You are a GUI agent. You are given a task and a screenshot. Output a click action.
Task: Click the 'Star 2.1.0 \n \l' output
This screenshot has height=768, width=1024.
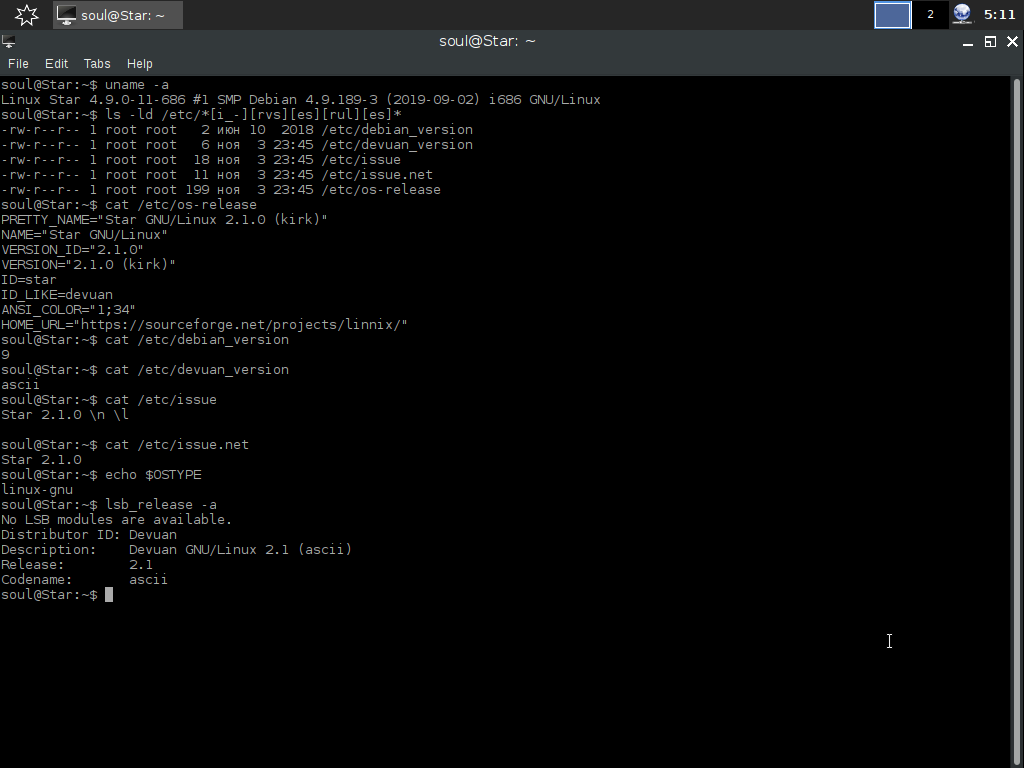(65, 415)
